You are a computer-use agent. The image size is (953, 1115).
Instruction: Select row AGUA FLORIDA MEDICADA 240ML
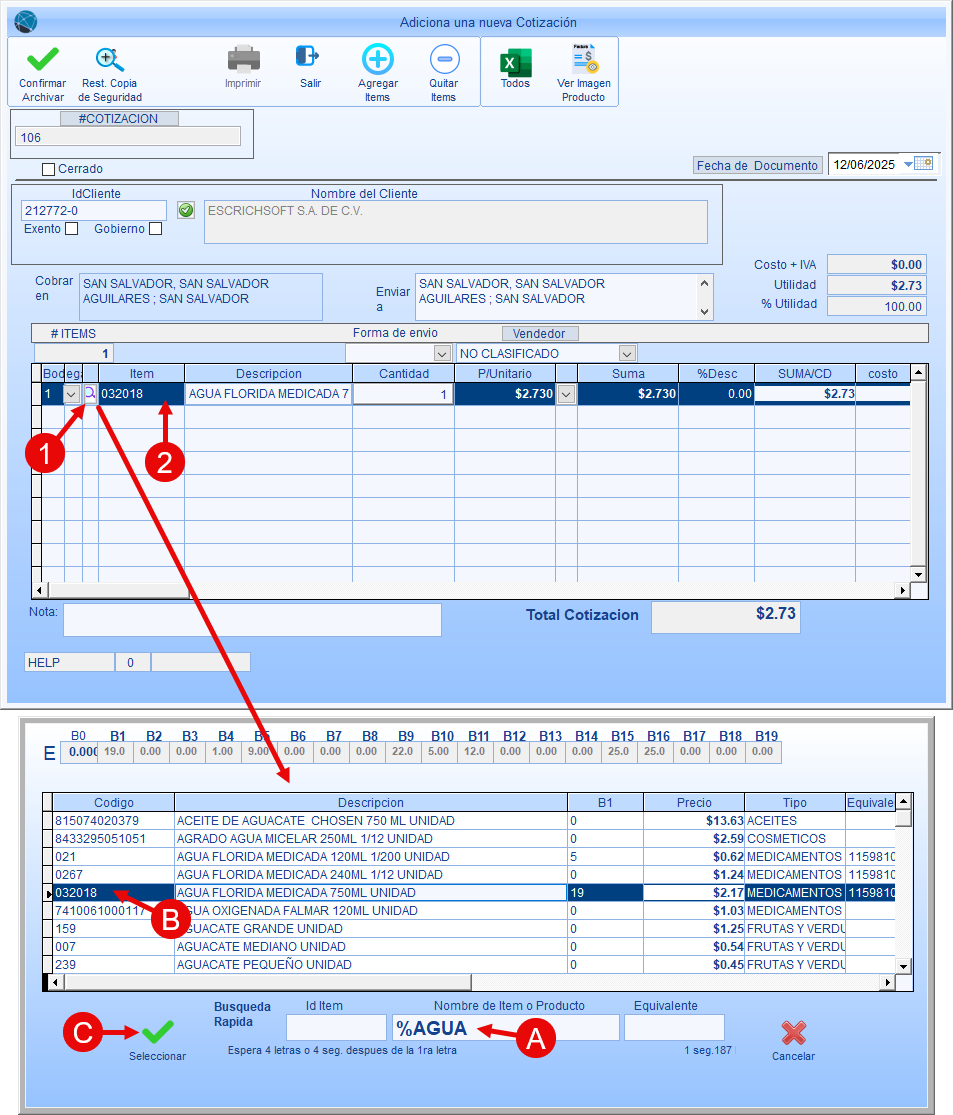click(x=474, y=875)
